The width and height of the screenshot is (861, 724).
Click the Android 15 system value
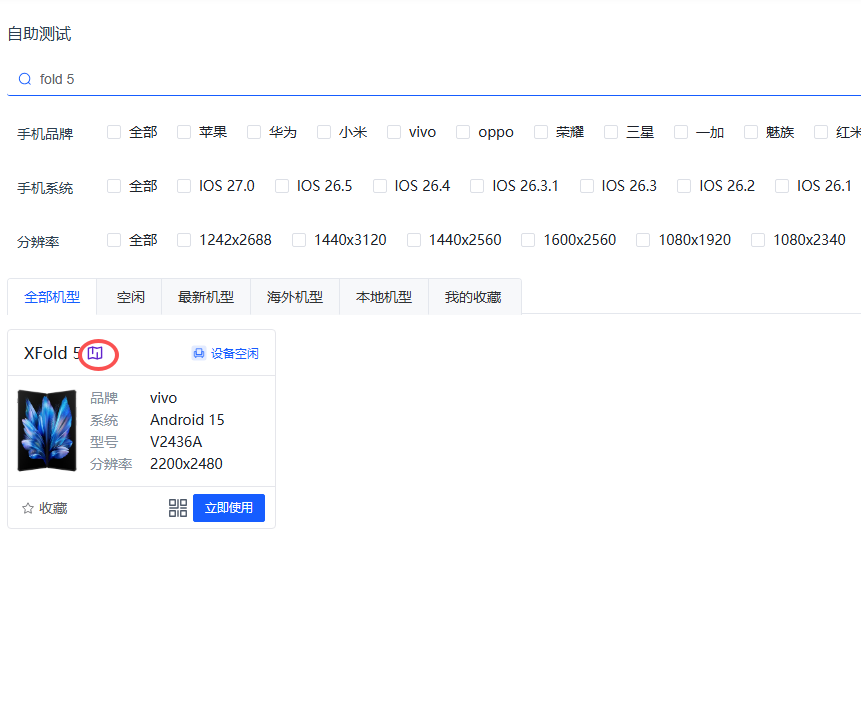click(x=187, y=420)
